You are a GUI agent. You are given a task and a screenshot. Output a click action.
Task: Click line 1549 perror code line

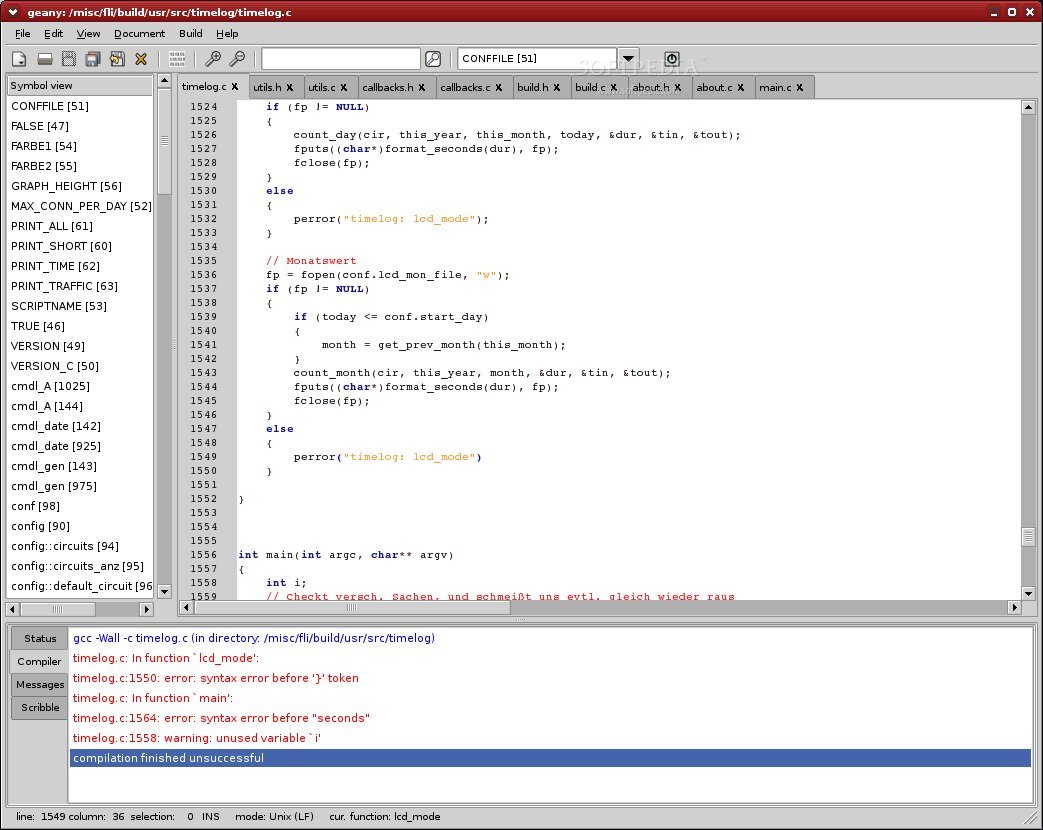pos(387,457)
